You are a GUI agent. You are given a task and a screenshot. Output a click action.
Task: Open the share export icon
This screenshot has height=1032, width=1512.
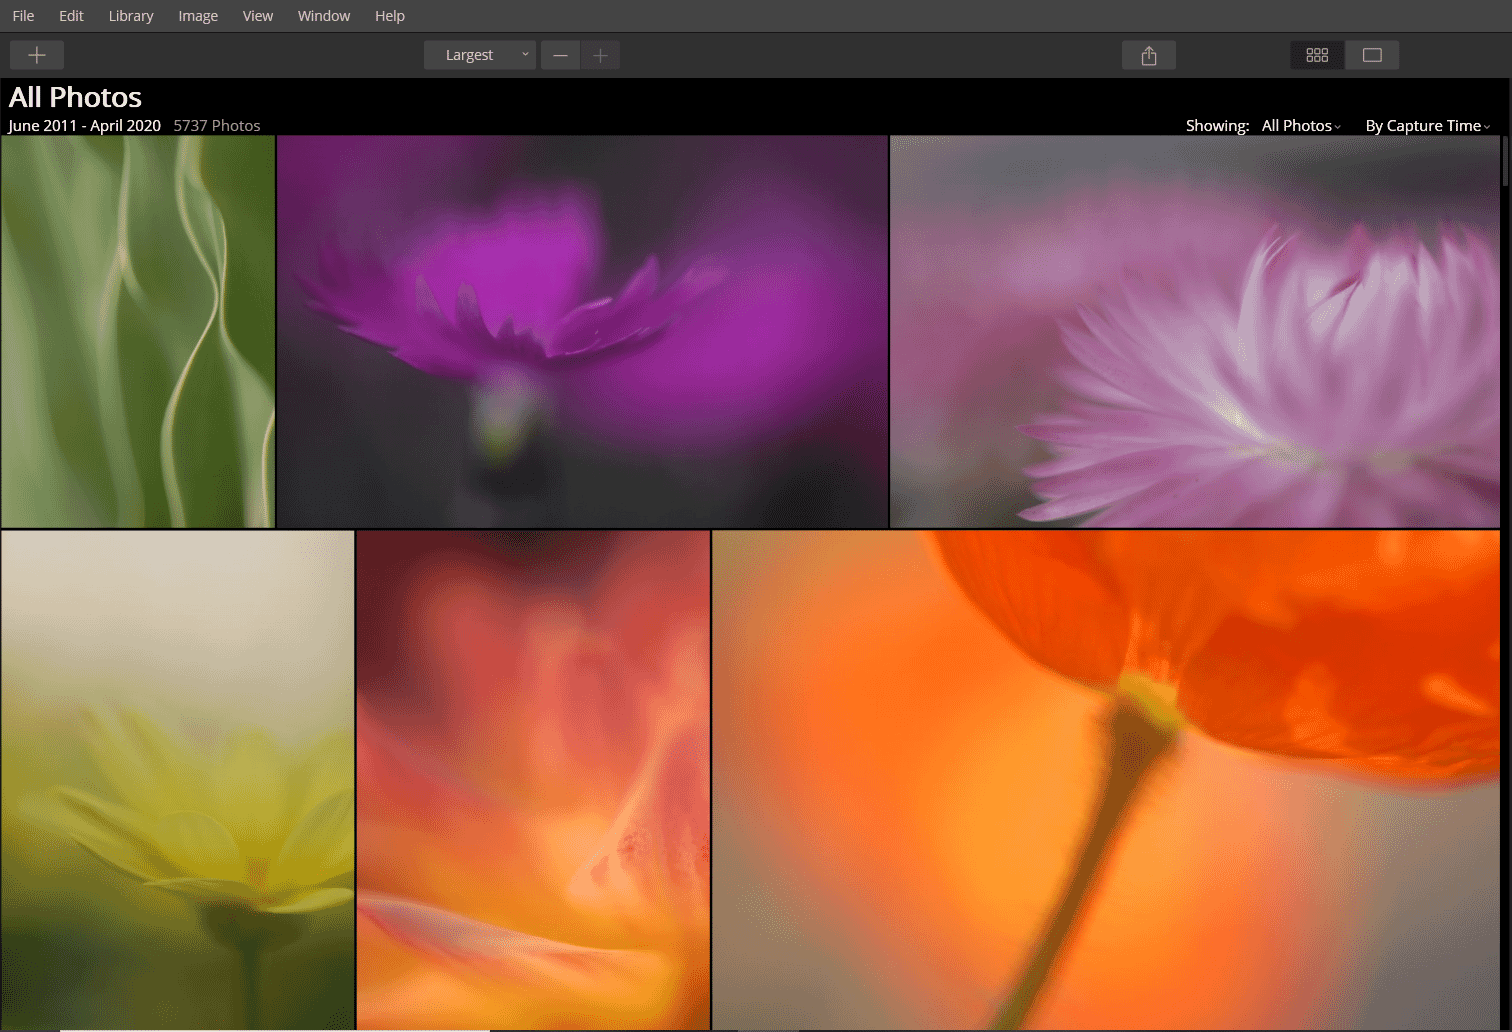1149,55
